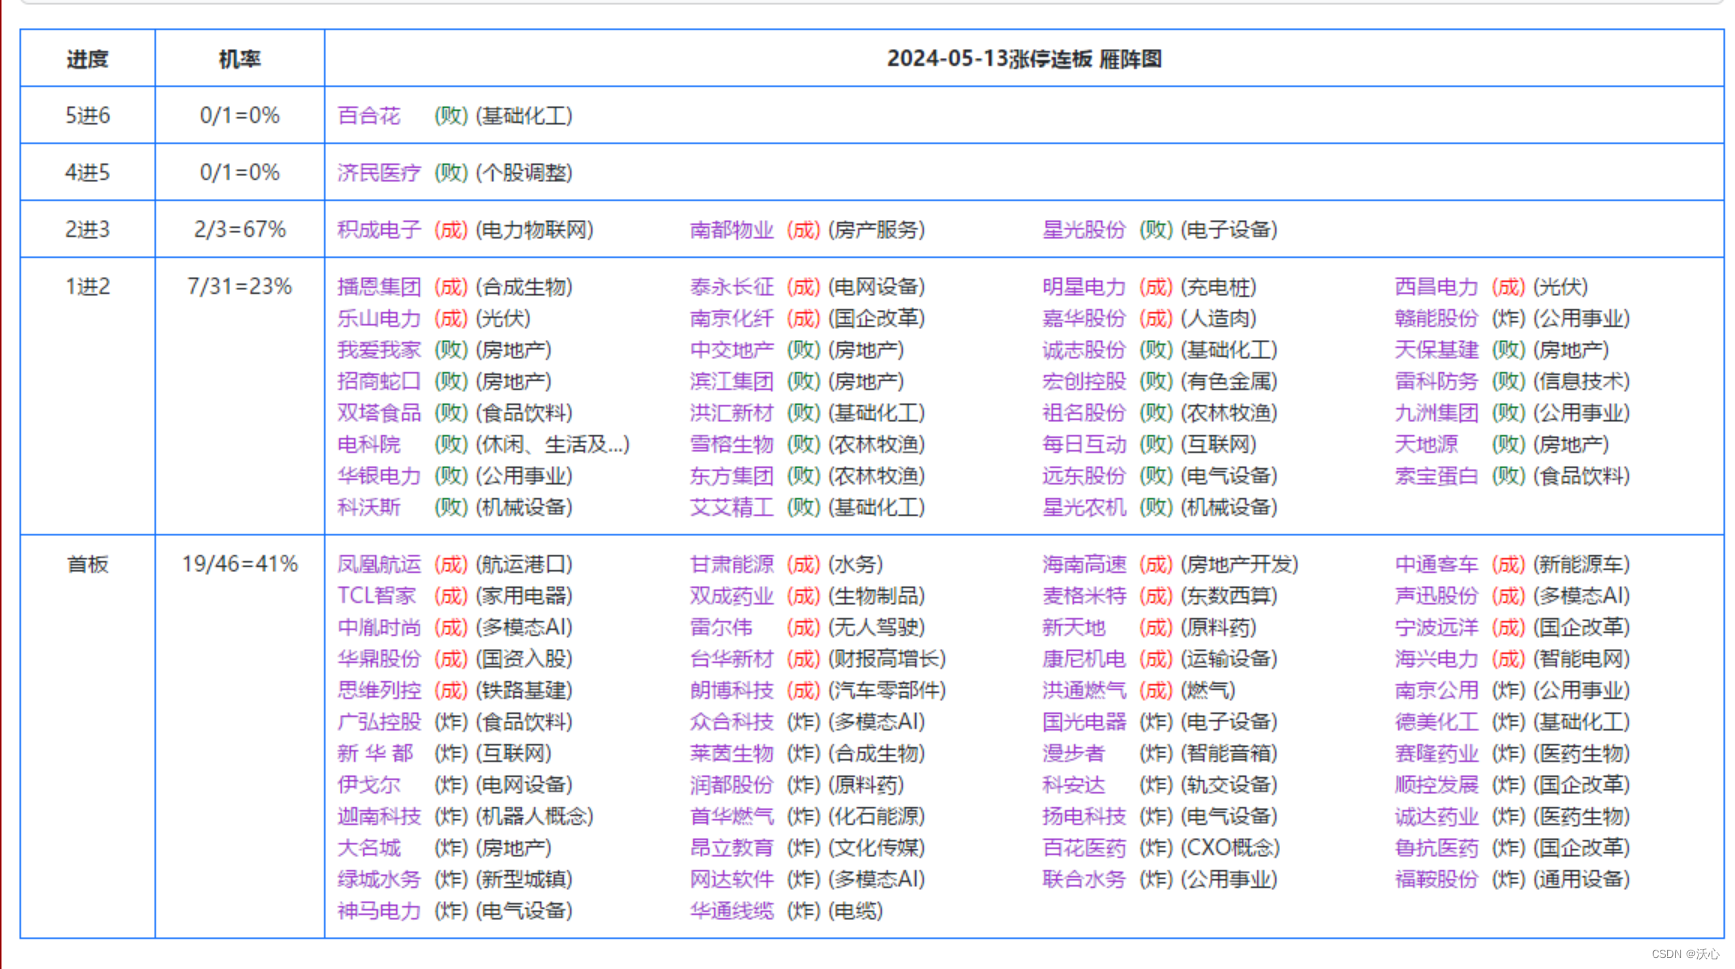This screenshot has width=1735, height=969.
Task: Open the TCL智家 stock link
Action: click(377, 596)
